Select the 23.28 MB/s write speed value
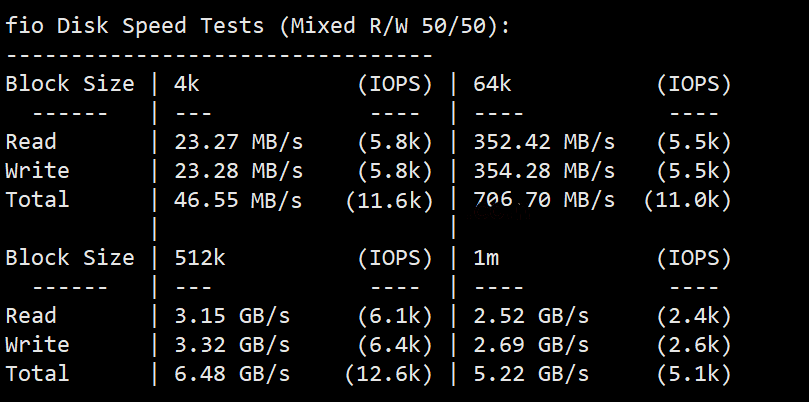 click(238, 171)
